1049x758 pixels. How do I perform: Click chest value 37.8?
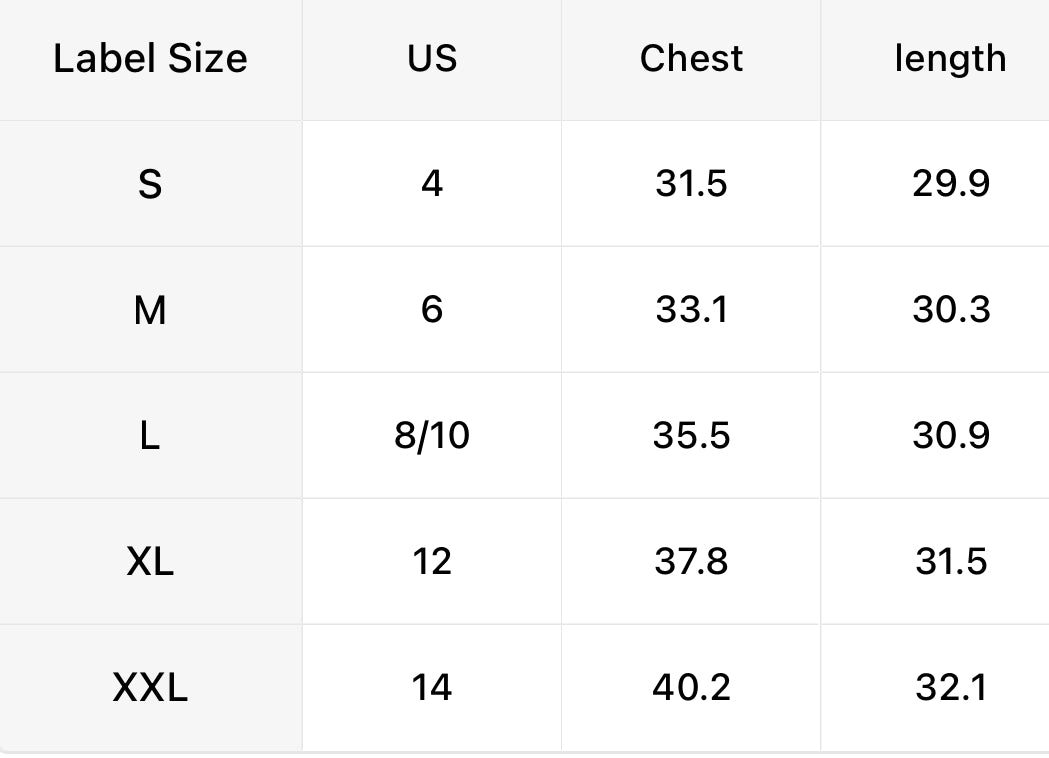[x=691, y=562]
